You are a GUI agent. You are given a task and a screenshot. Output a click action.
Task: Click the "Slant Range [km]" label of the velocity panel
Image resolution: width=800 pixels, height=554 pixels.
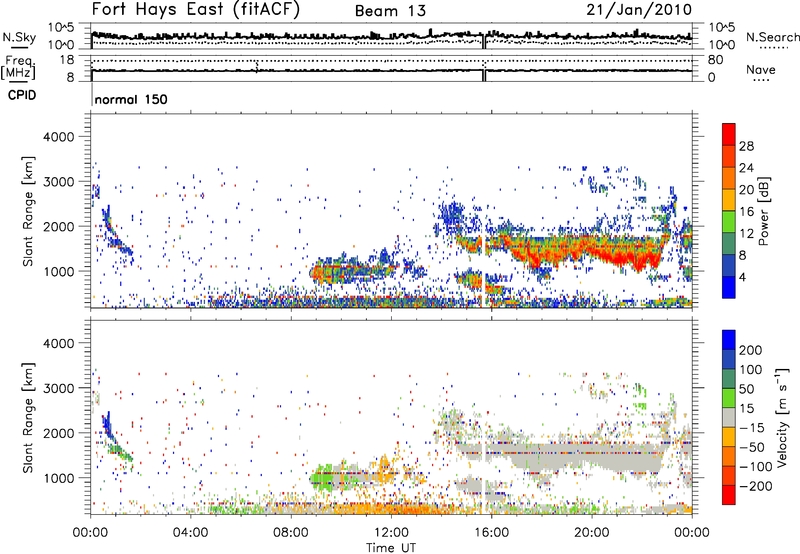coord(28,417)
